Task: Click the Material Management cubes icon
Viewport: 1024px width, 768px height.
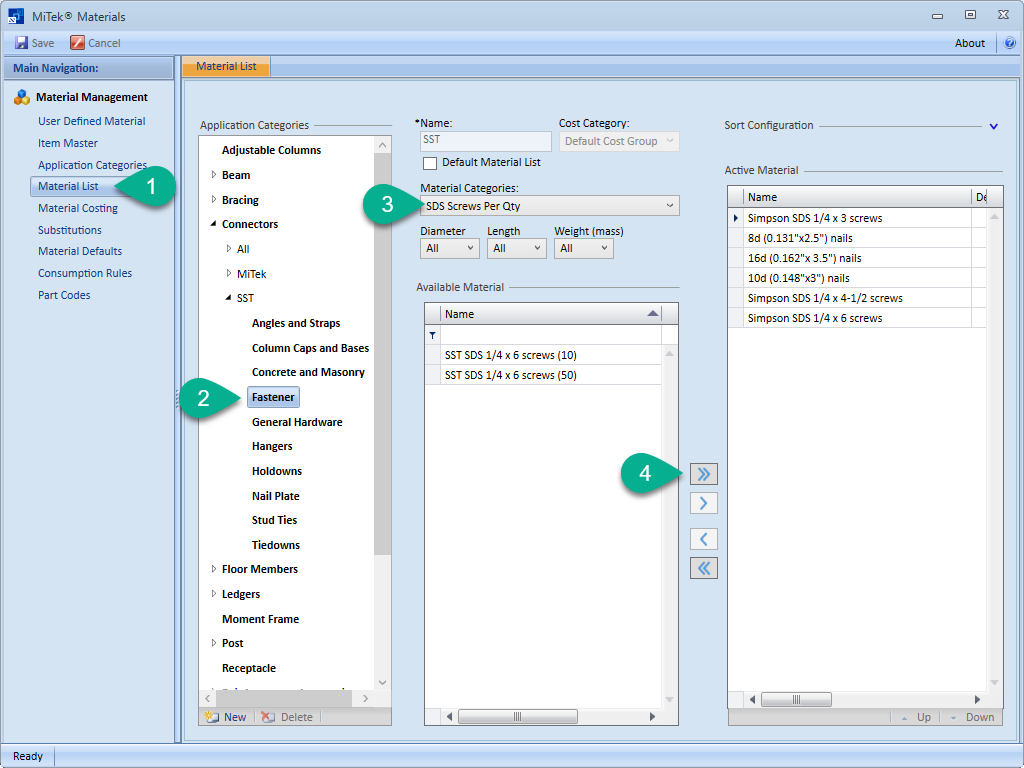Action: 22,97
